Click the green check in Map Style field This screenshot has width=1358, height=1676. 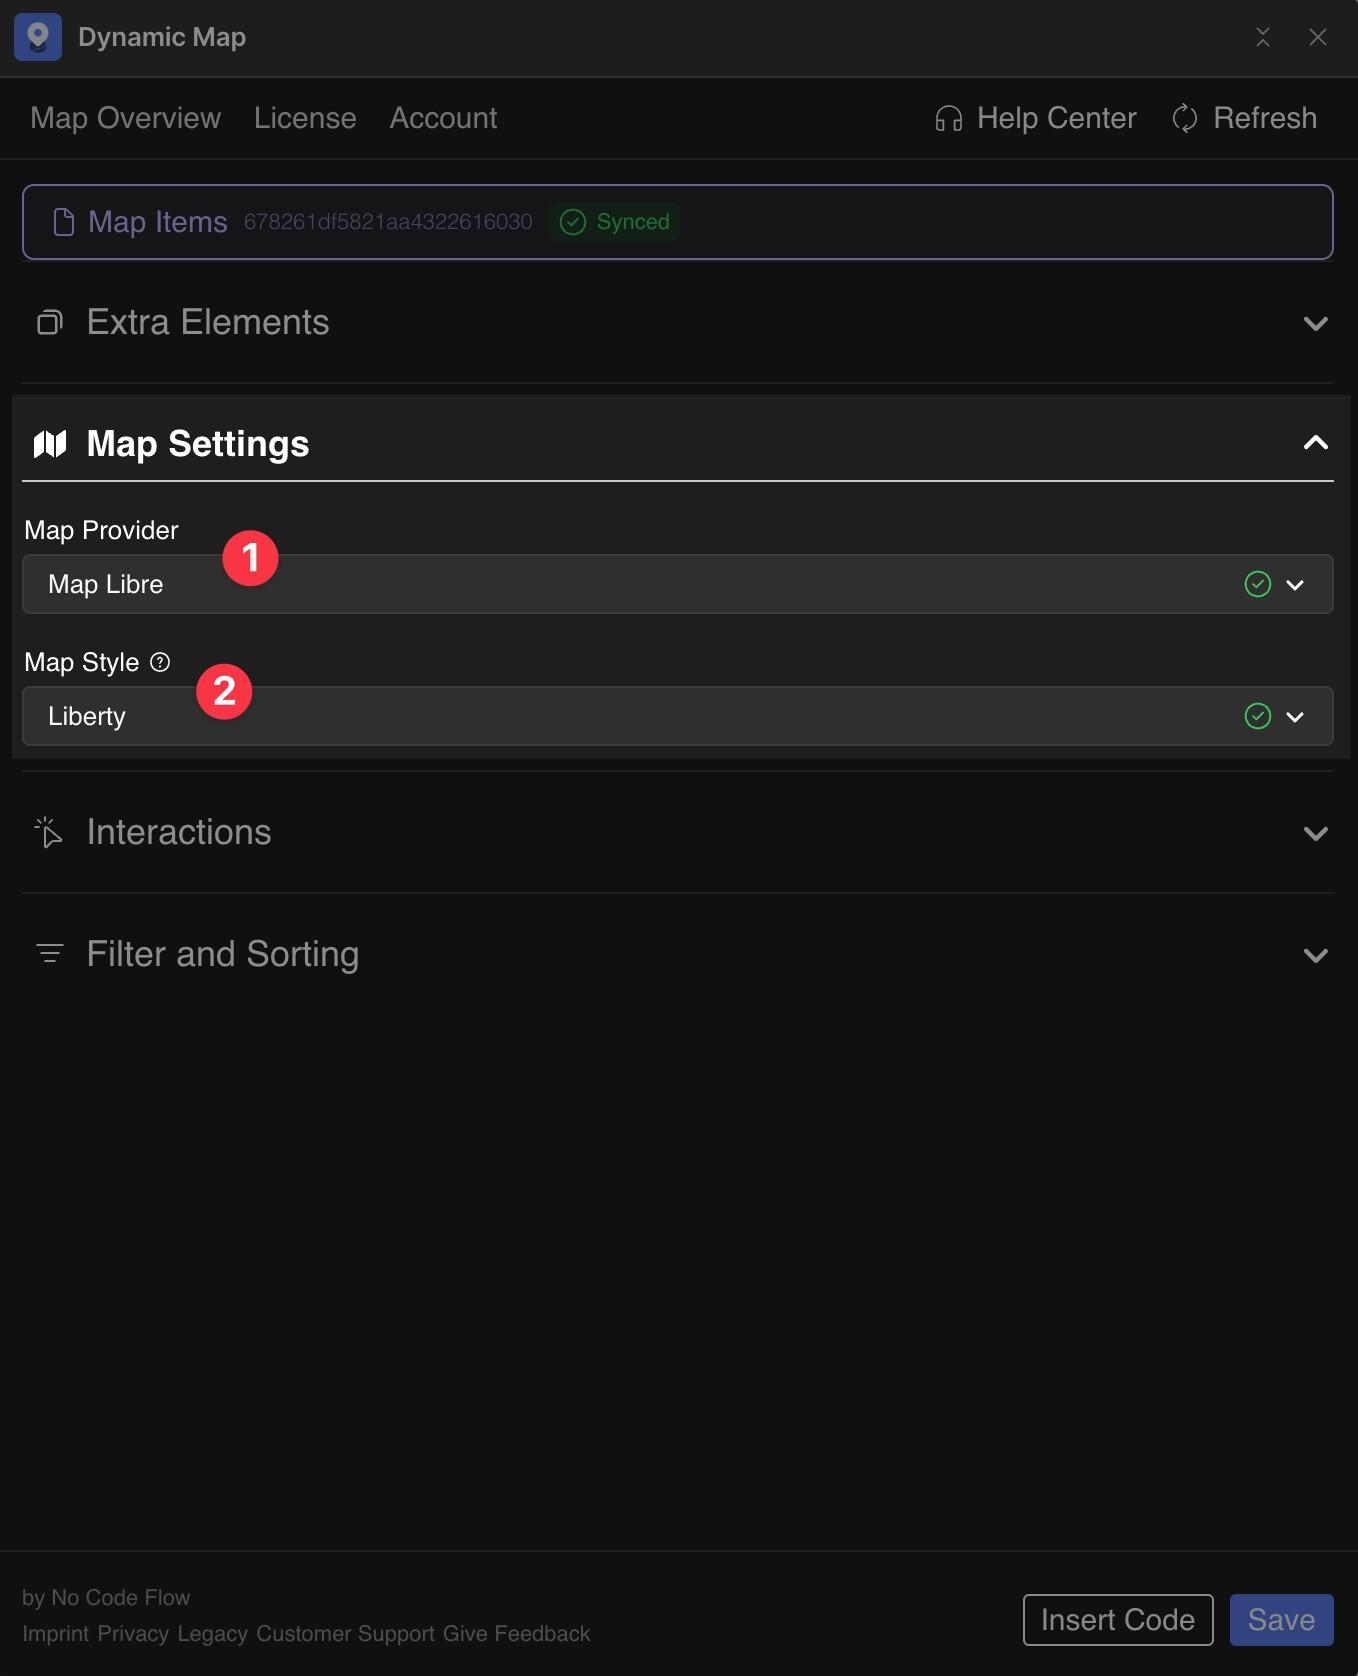click(1258, 716)
